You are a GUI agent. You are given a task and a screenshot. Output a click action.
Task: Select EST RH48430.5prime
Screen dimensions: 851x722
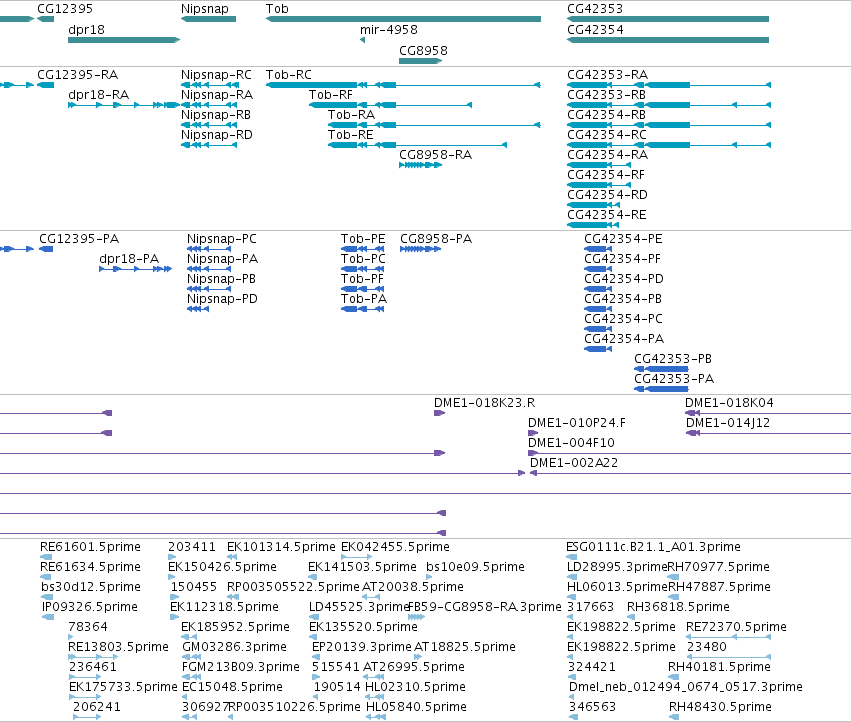[674, 717]
